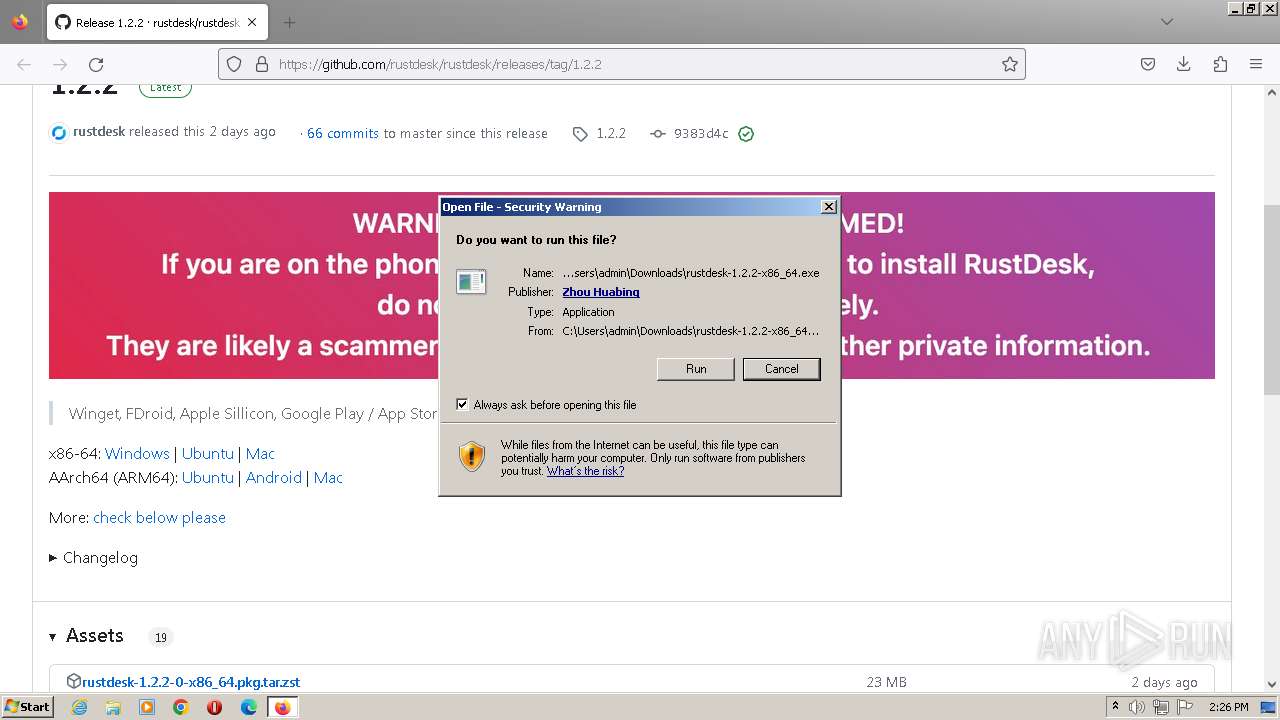Open Windows Media Player from taskbar
This screenshot has height=720, width=1280.
[147, 707]
